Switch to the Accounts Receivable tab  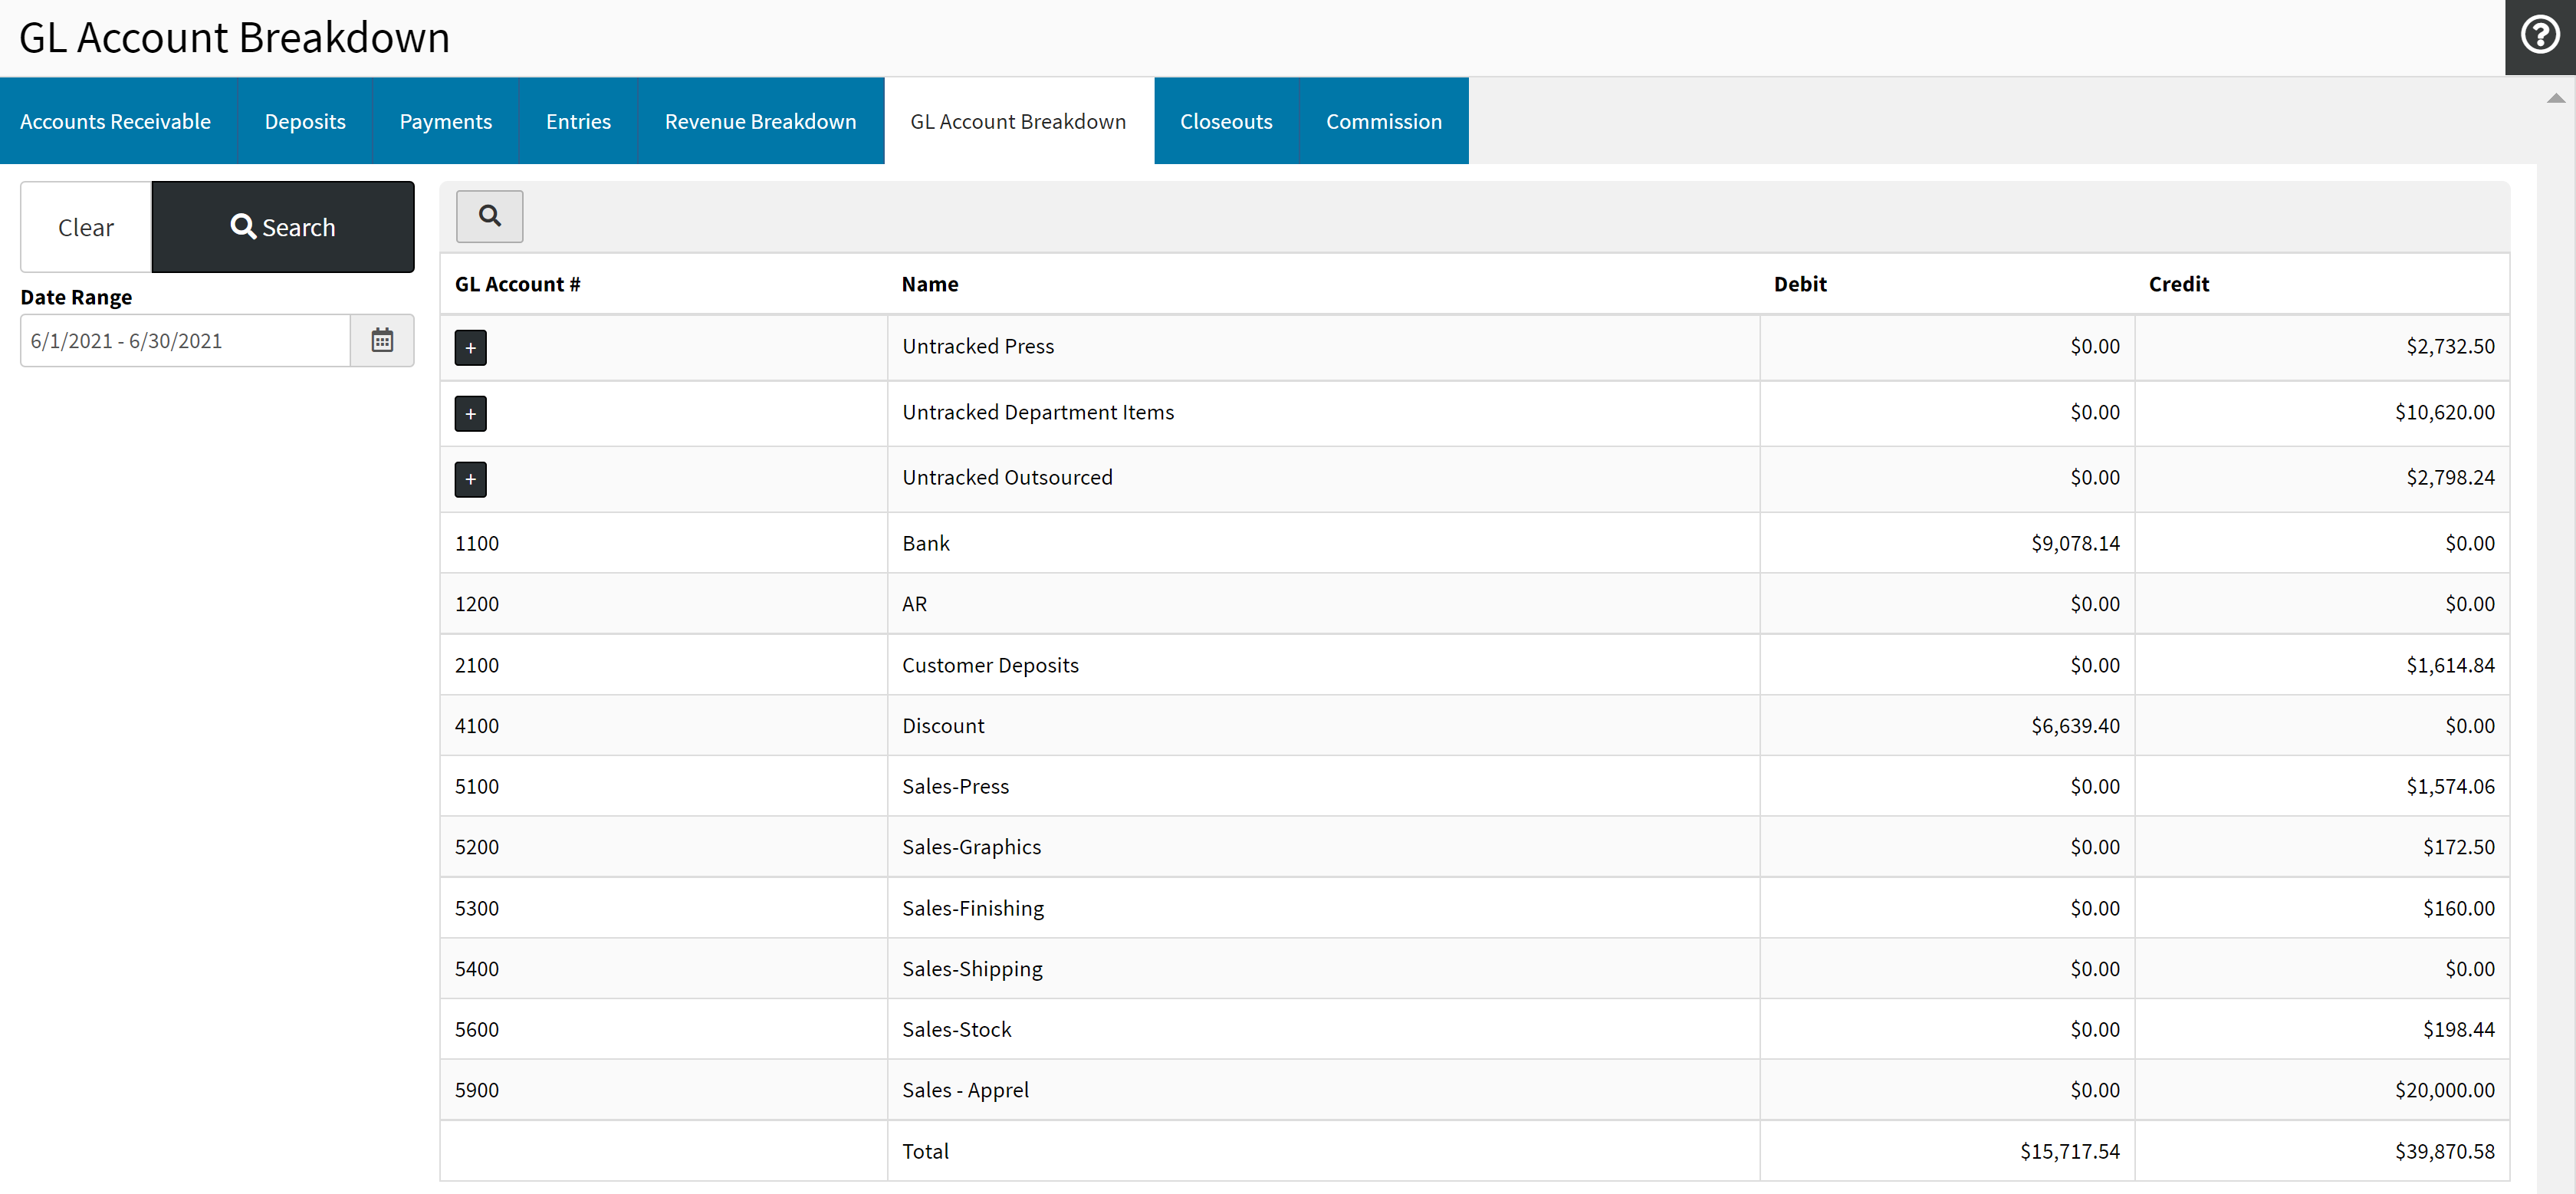tap(115, 121)
